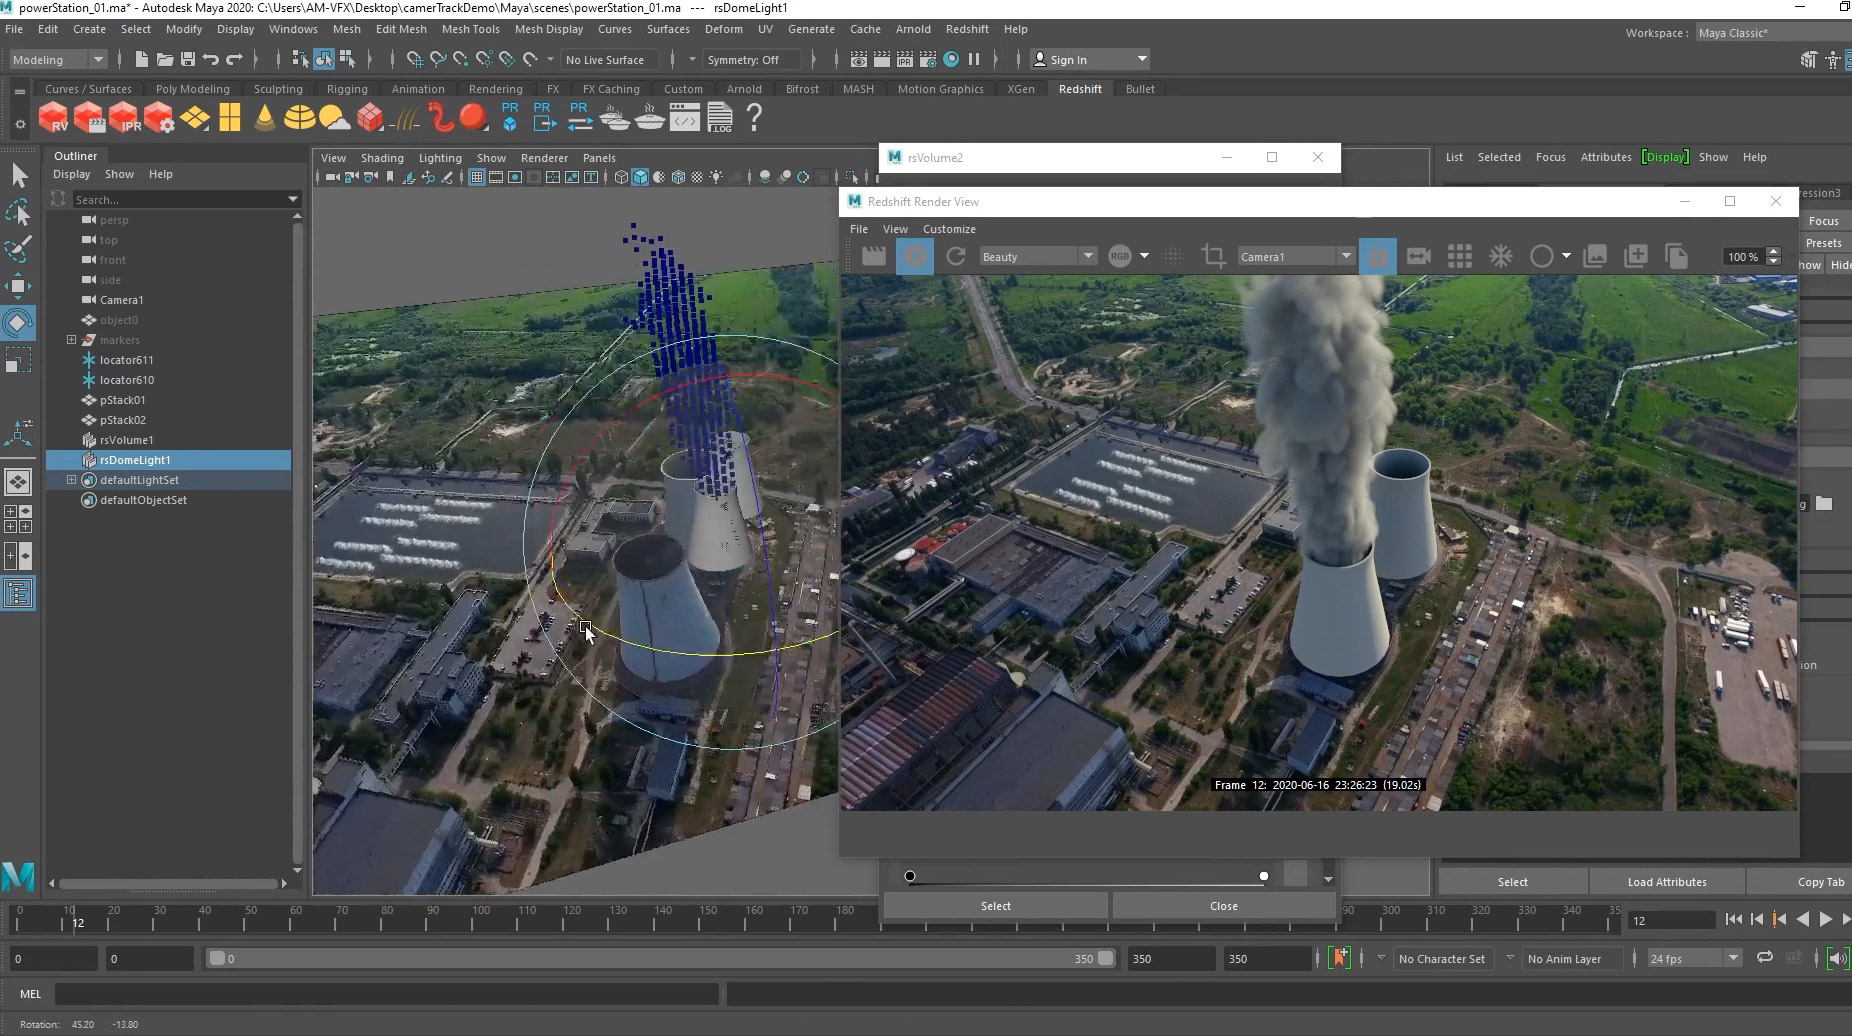Open the Camera1 selector dropdown
Image resolution: width=1852 pixels, height=1036 pixels.
pyautogui.click(x=1296, y=256)
